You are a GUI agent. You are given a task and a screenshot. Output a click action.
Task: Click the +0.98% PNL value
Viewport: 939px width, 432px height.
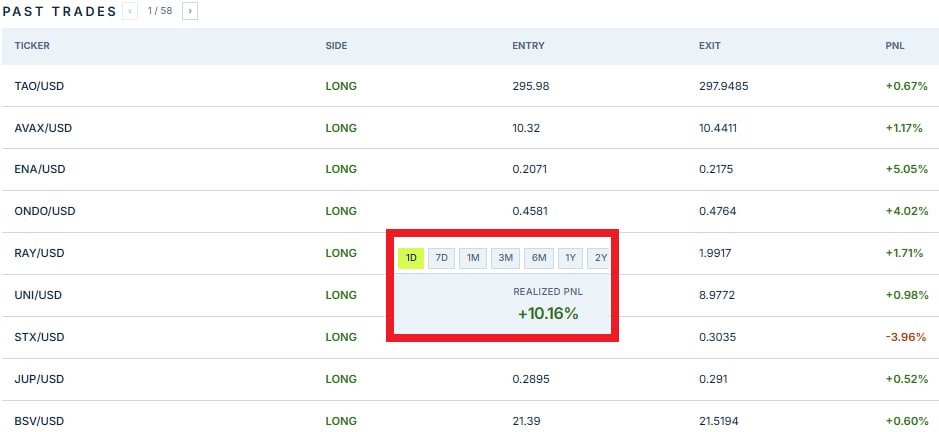pyautogui.click(x=906, y=295)
